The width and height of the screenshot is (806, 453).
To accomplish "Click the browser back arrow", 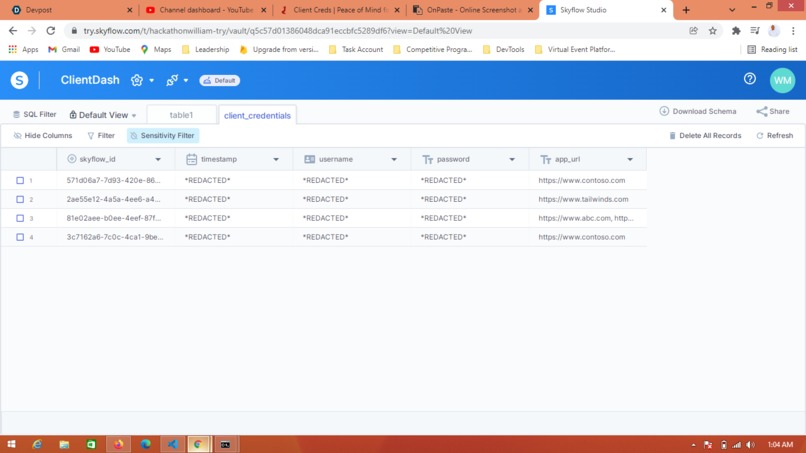I will [x=13, y=31].
